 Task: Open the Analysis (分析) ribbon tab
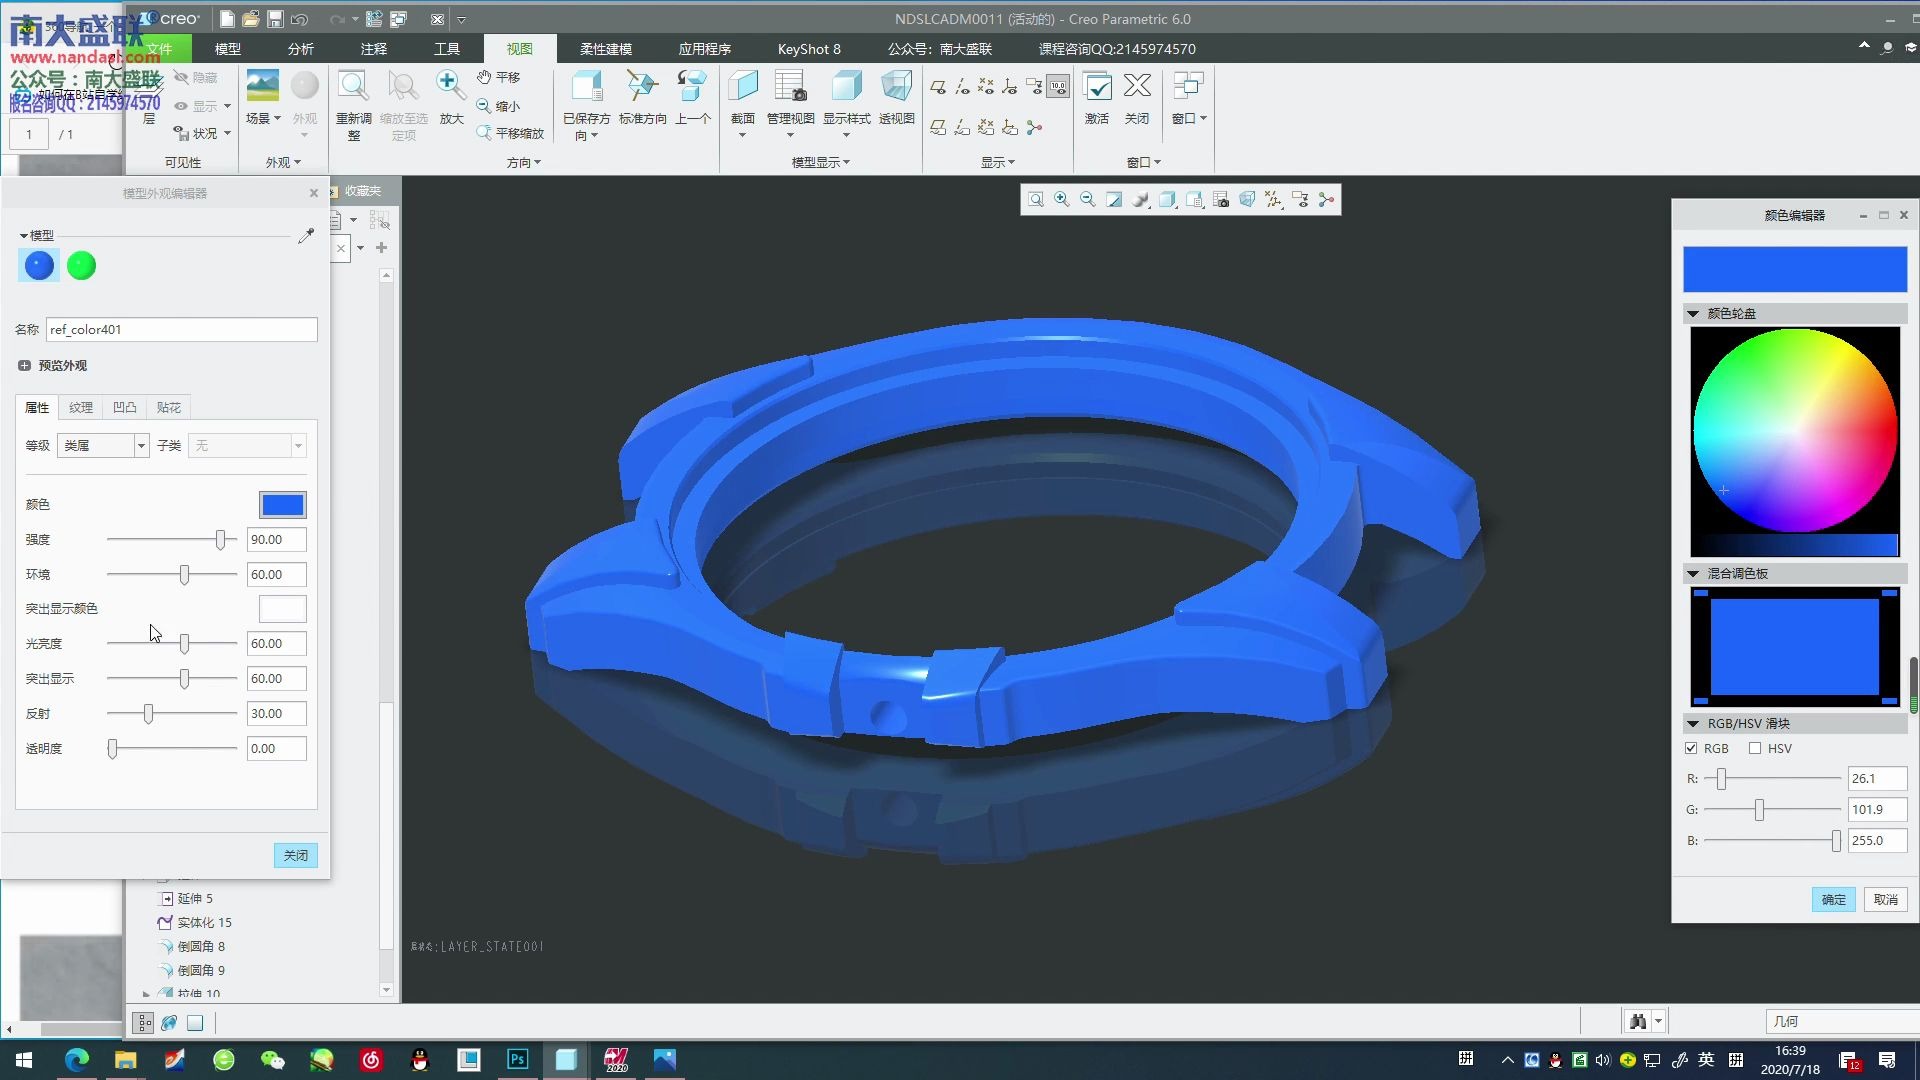(300, 49)
